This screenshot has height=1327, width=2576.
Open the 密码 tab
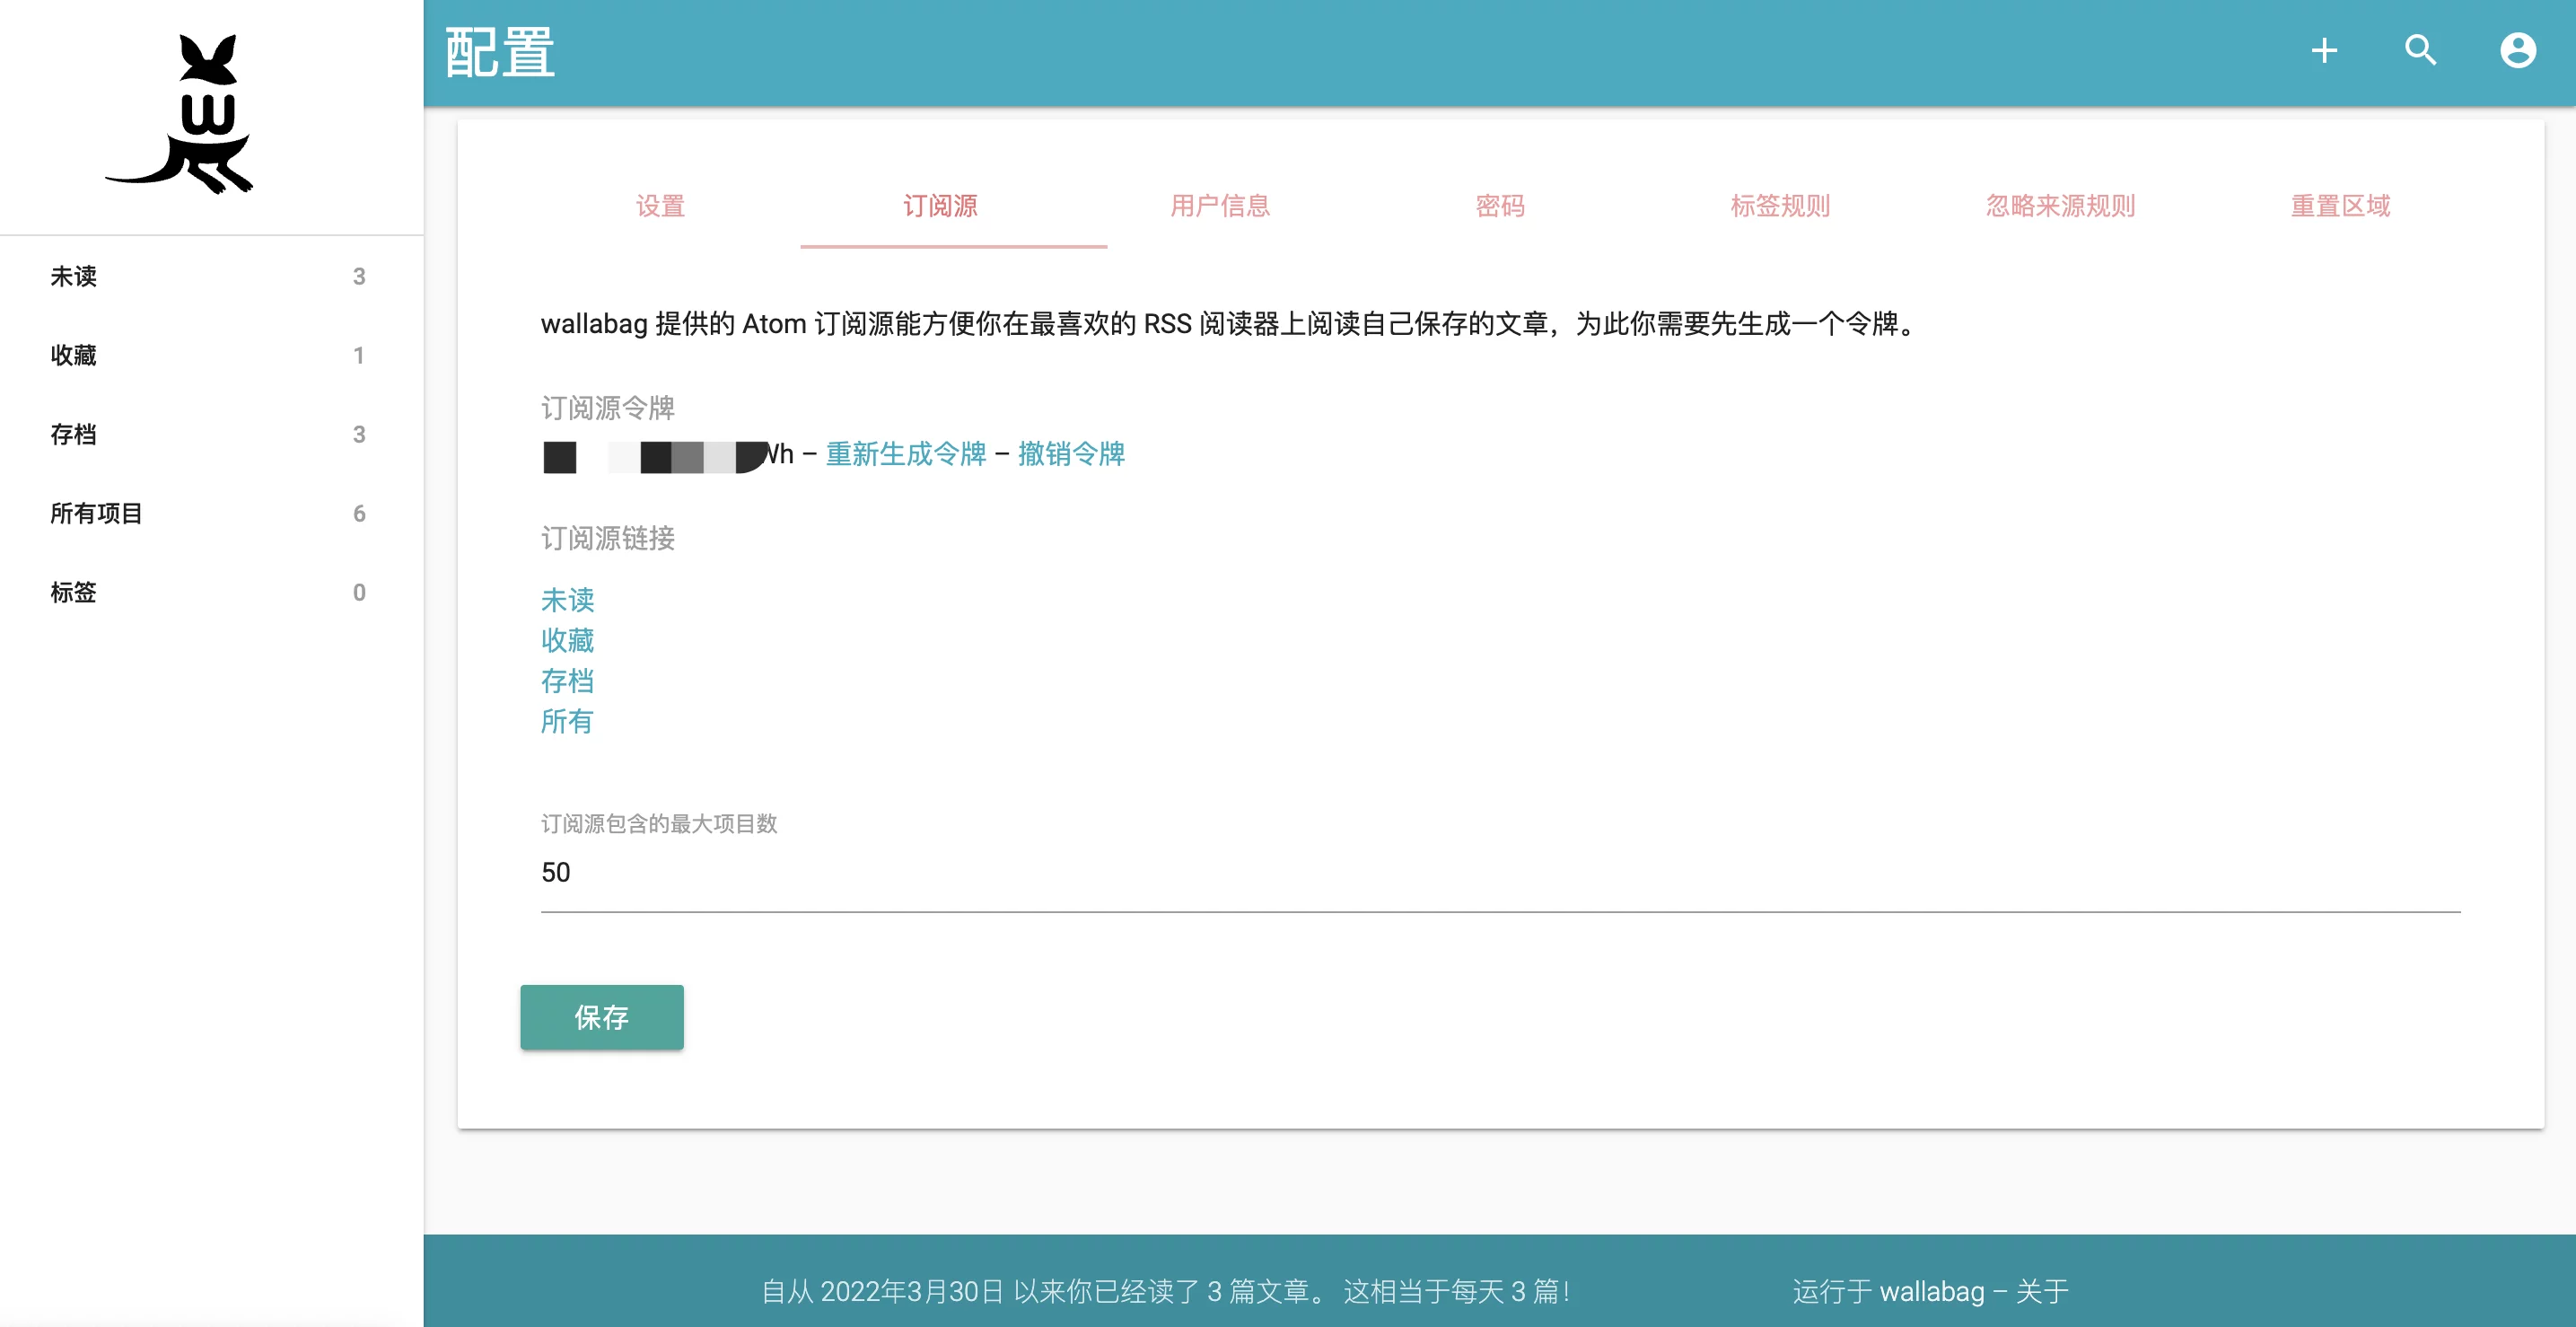pyautogui.click(x=1499, y=206)
